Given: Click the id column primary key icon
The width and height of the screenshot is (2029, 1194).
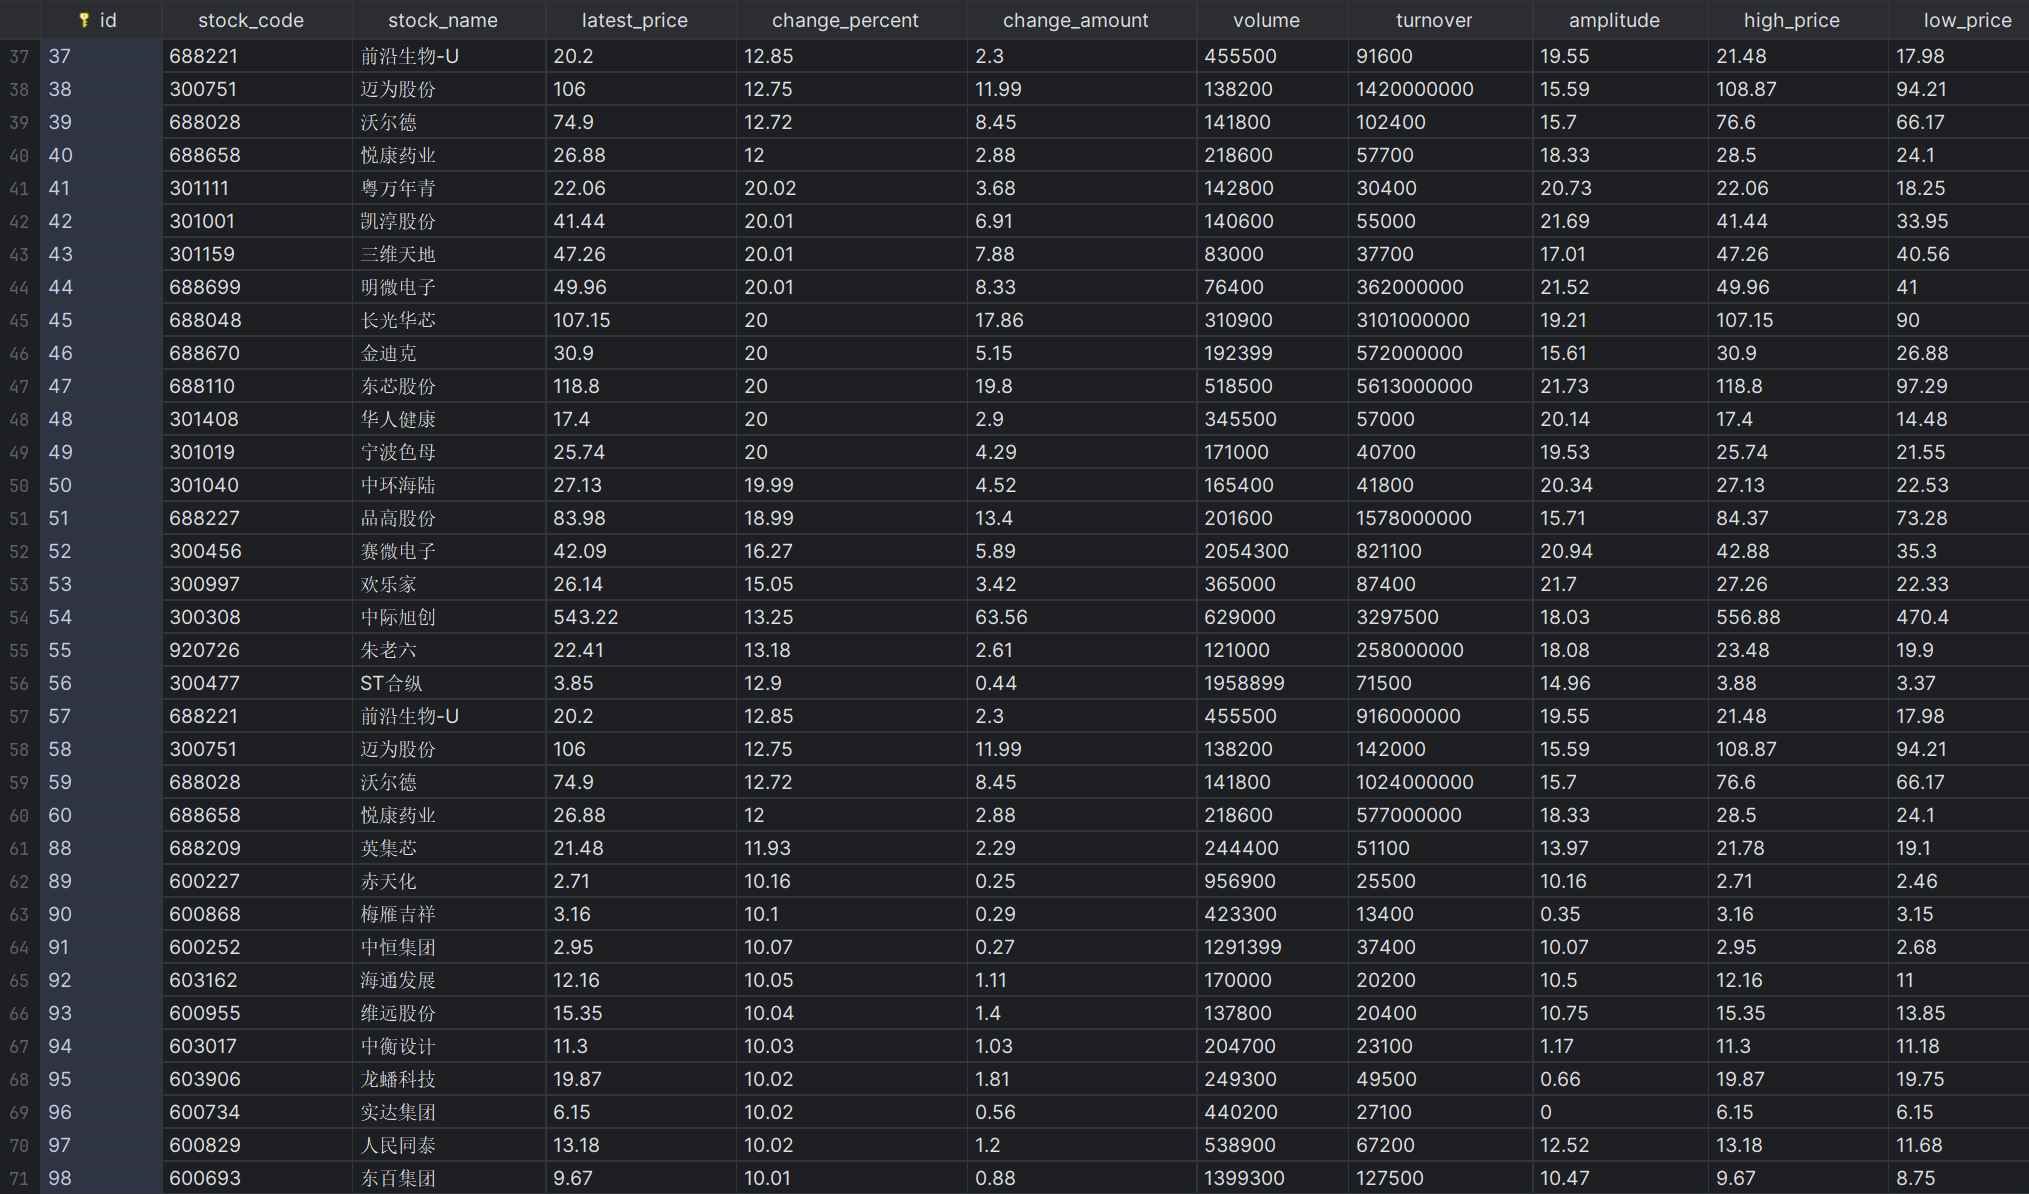Looking at the screenshot, I should tap(84, 20).
